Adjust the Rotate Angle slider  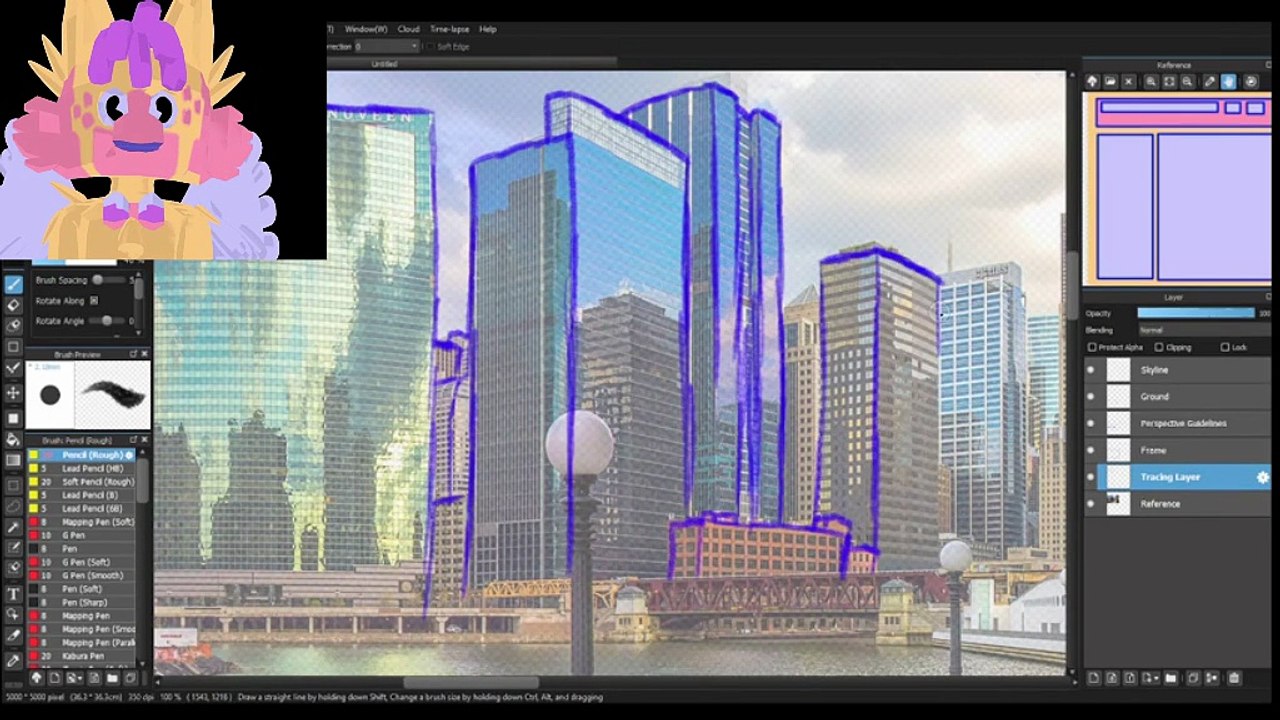point(109,321)
